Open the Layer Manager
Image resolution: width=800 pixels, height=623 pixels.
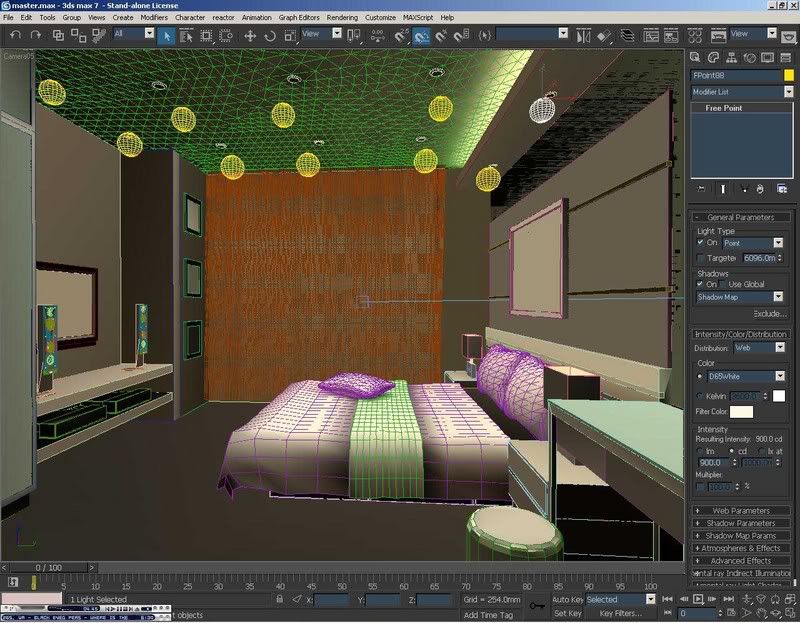628,36
